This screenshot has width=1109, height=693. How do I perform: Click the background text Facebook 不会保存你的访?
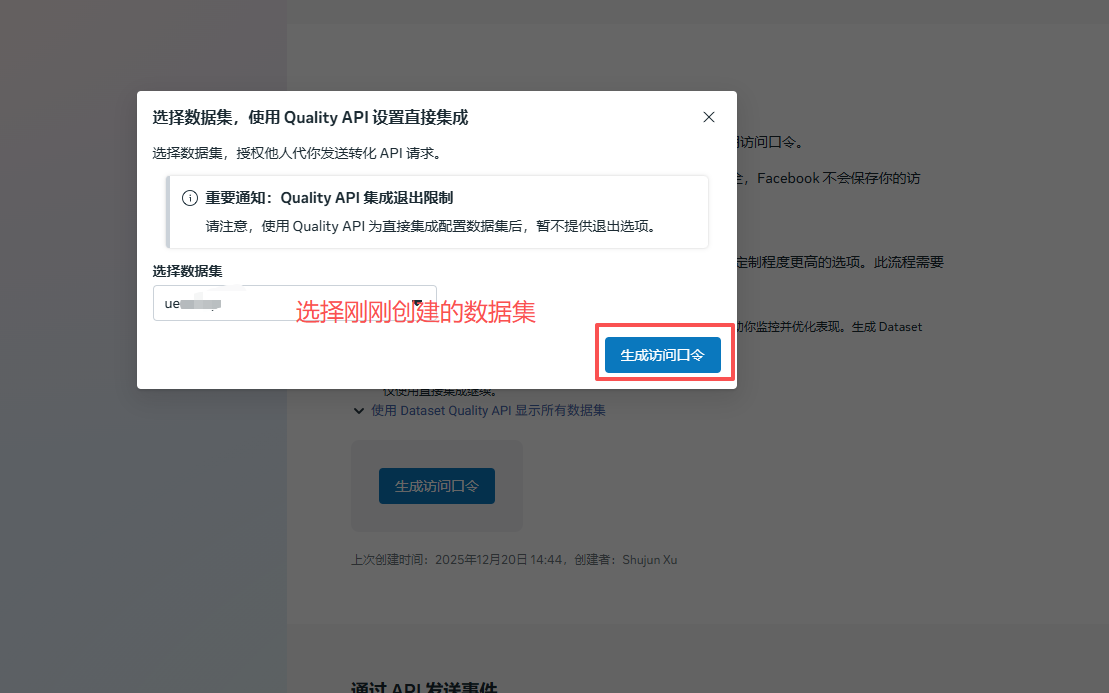[x=838, y=178]
